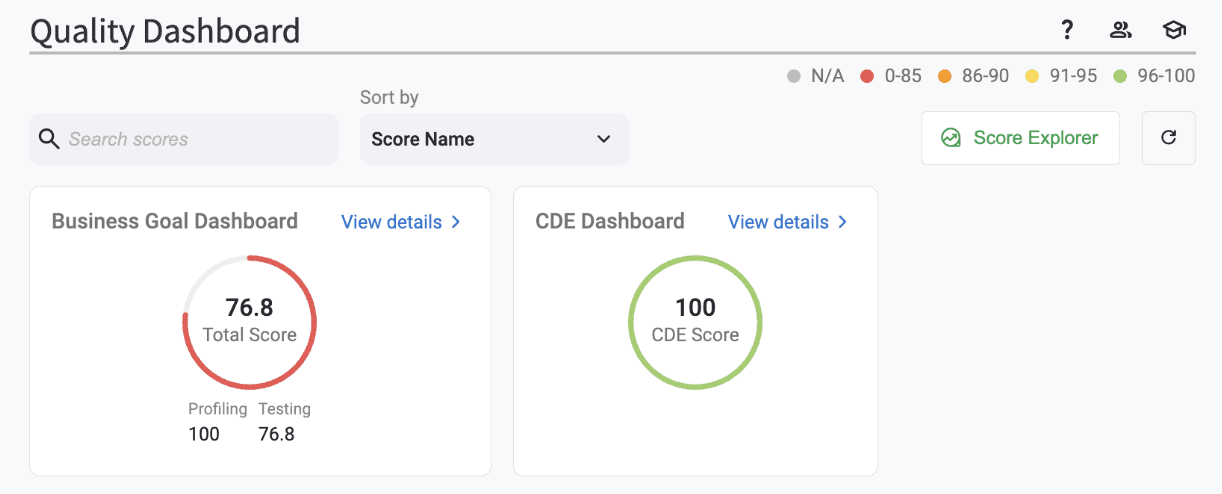Click the refresh icon button
The height and width of the screenshot is (494, 1222).
click(x=1168, y=138)
